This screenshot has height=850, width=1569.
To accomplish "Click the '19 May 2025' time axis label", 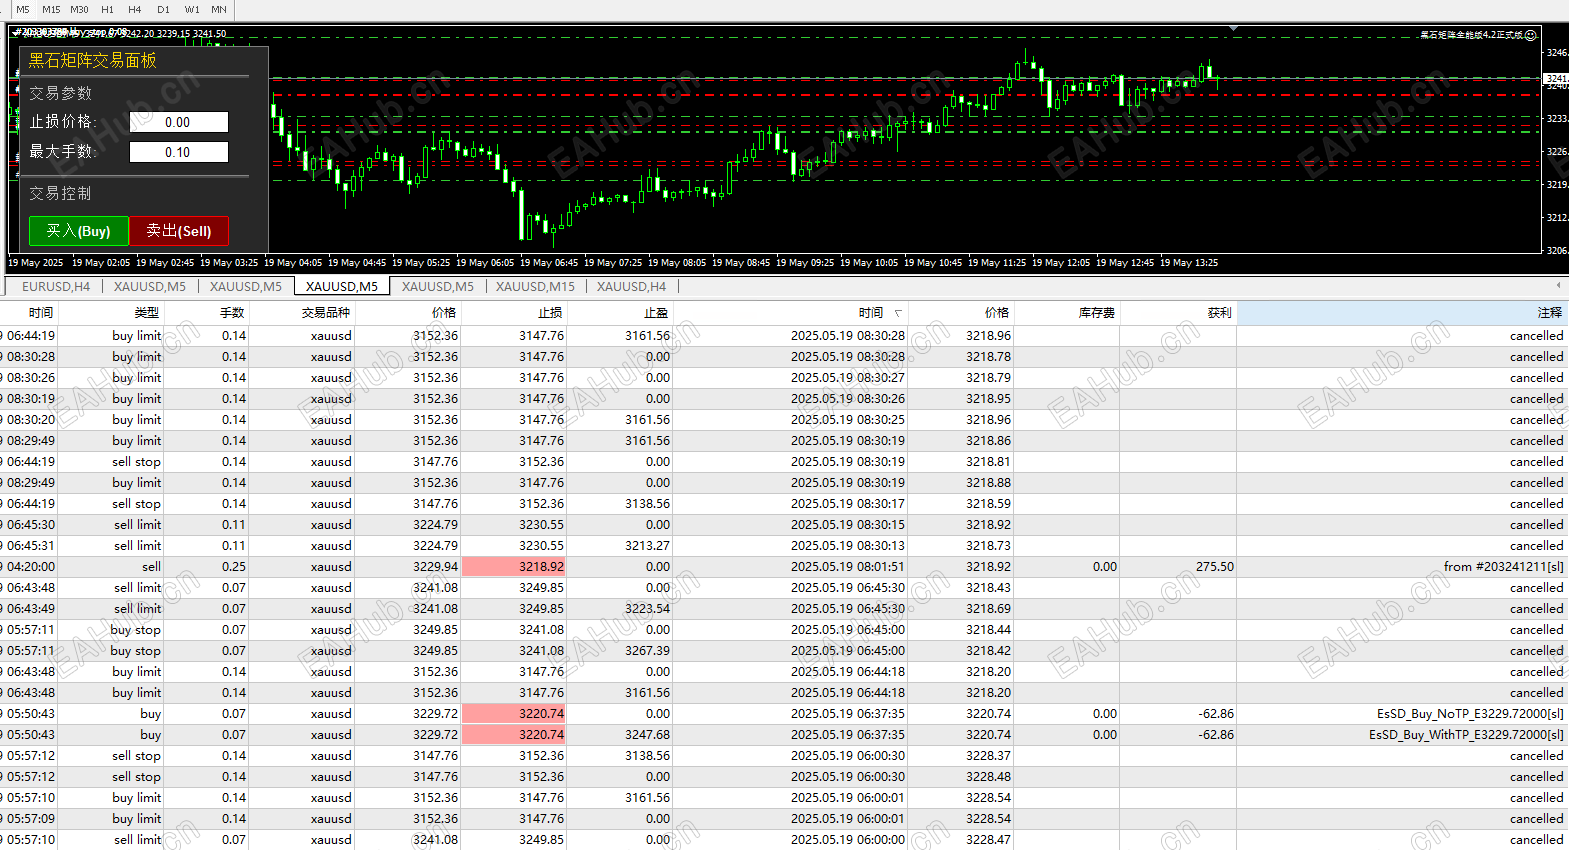I will (x=35, y=263).
